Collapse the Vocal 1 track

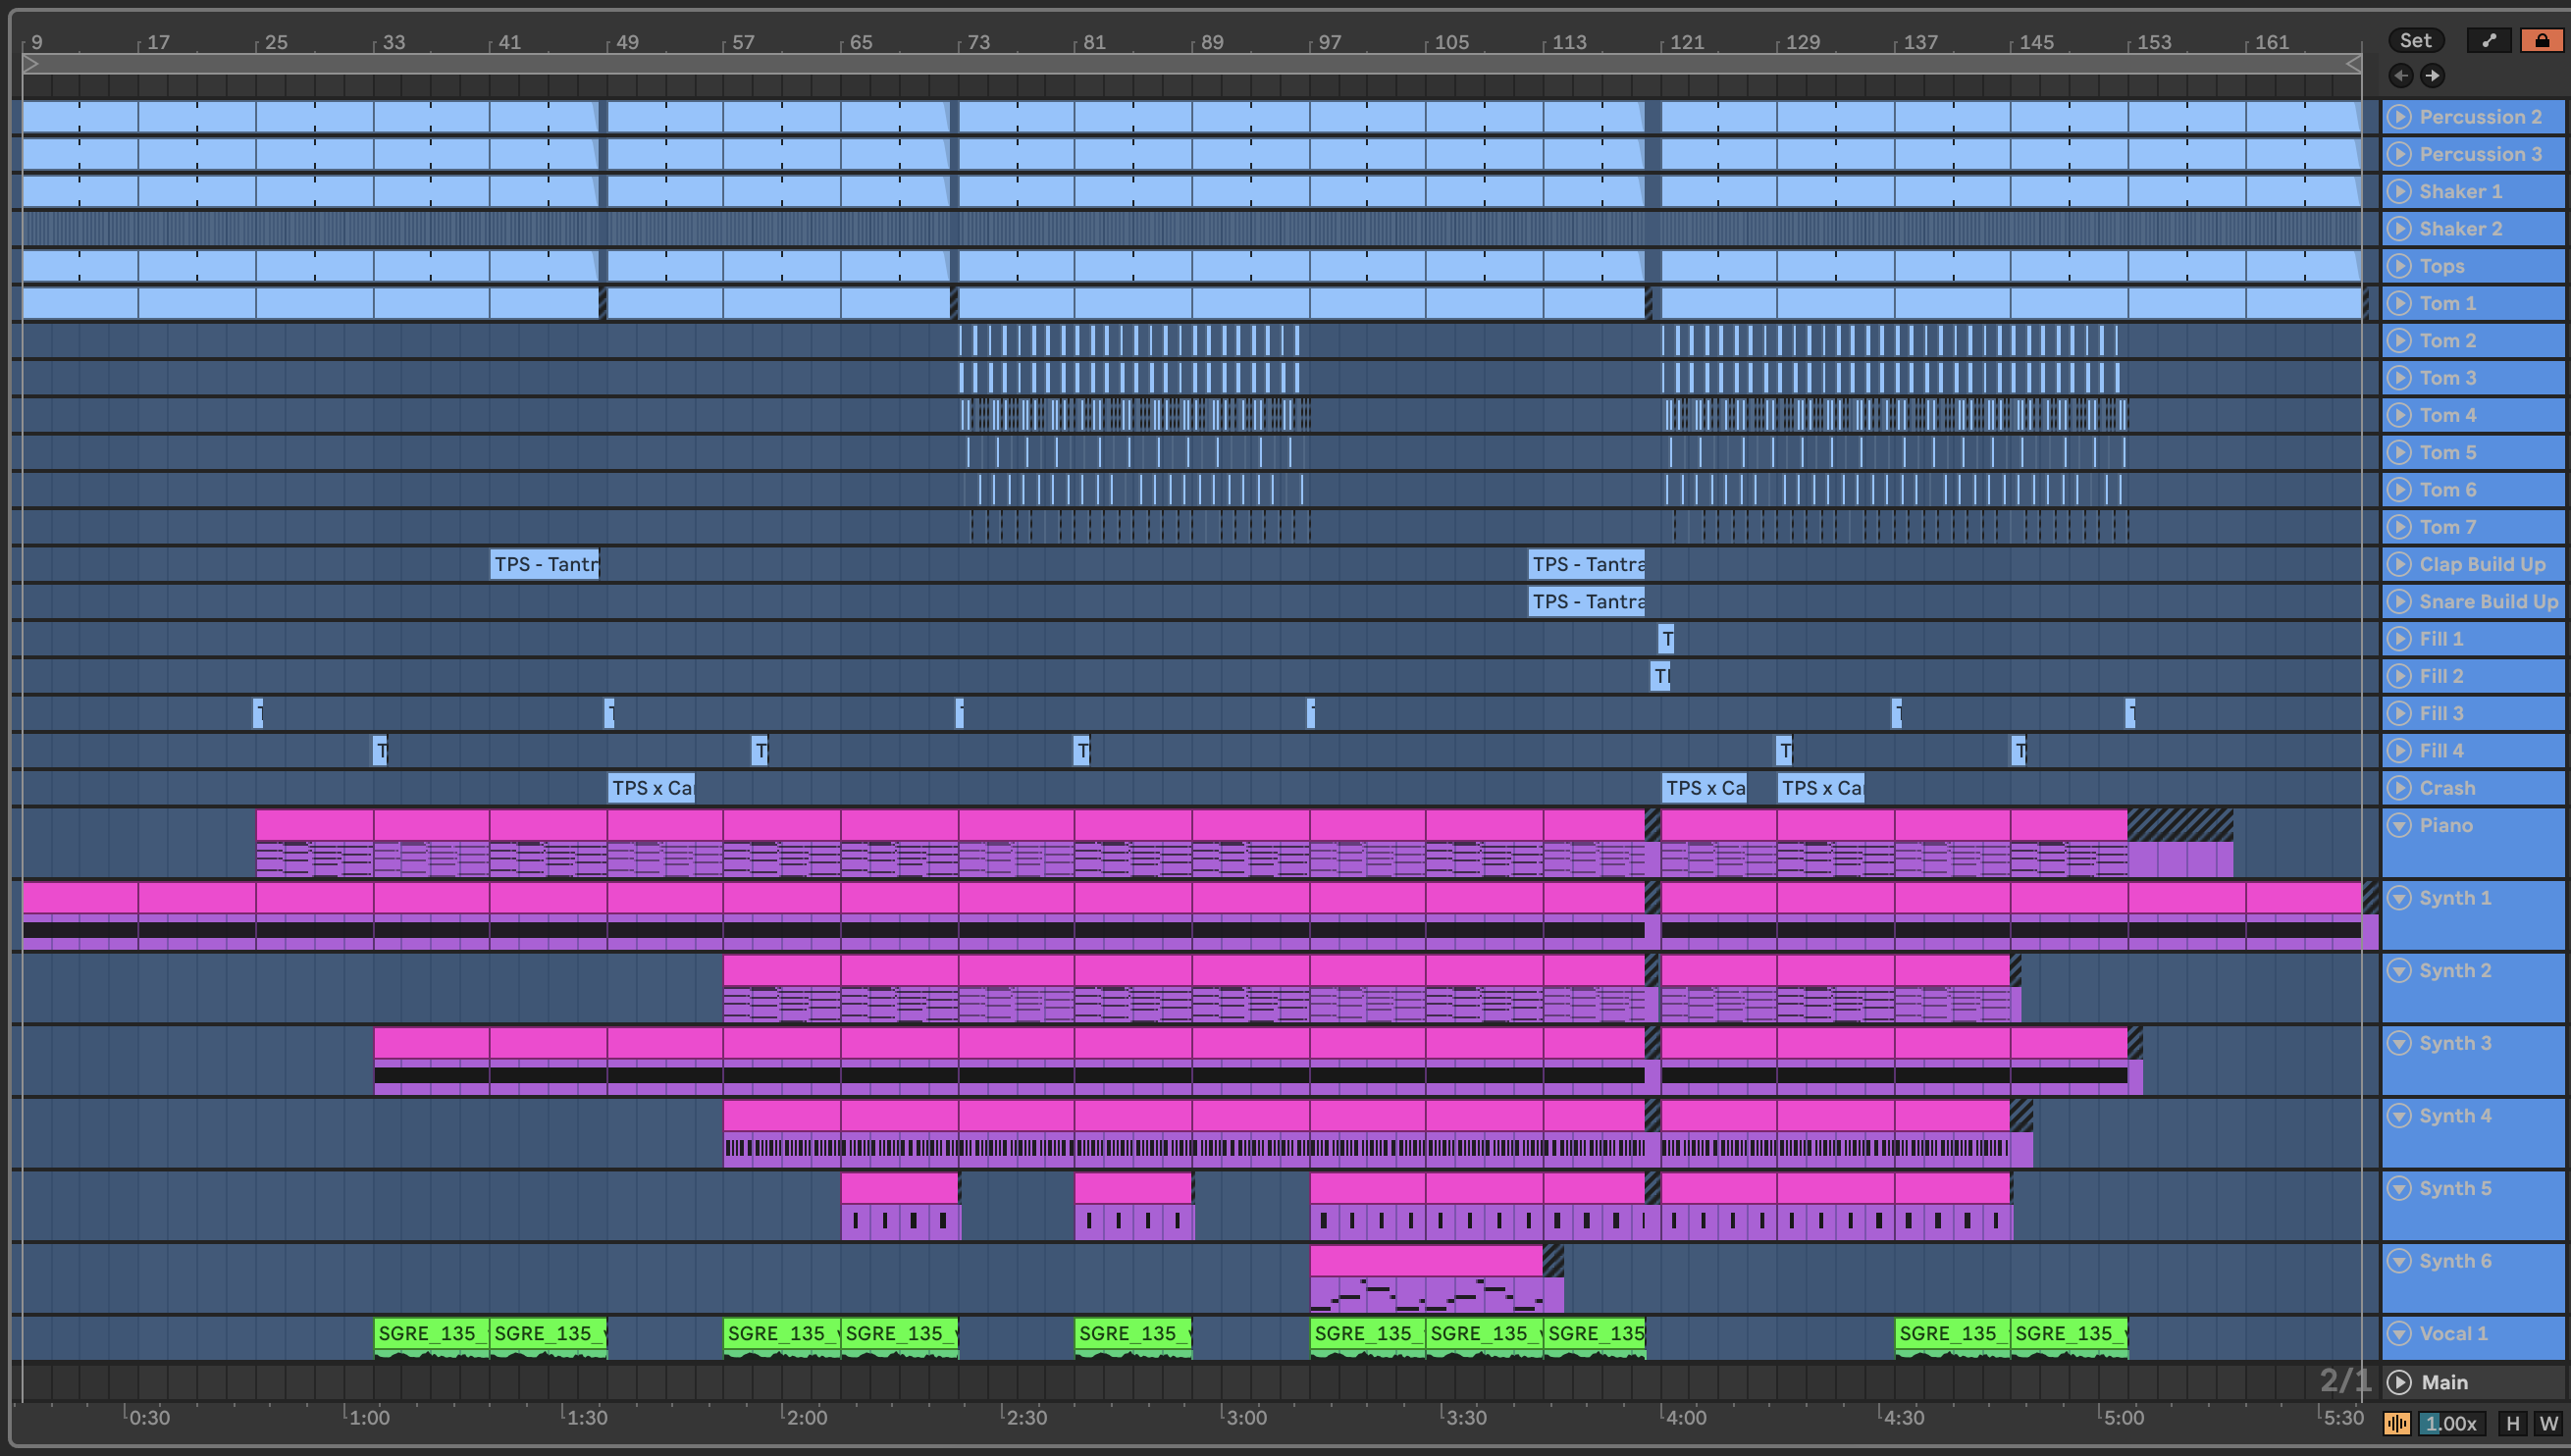click(2399, 1333)
